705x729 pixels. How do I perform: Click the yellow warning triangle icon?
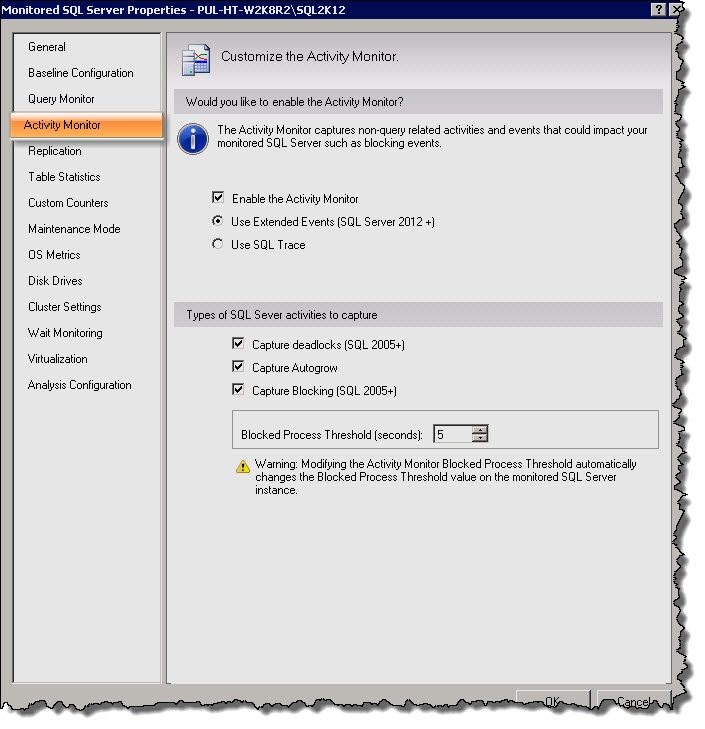click(x=243, y=467)
